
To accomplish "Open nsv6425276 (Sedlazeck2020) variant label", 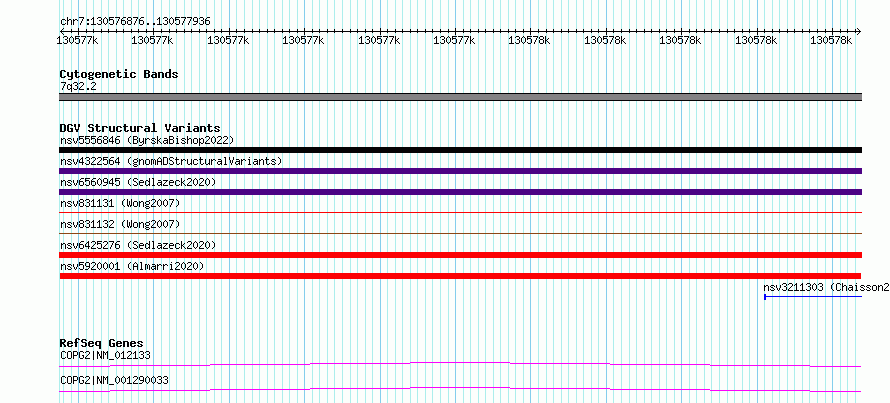I will (x=138, y=245).
